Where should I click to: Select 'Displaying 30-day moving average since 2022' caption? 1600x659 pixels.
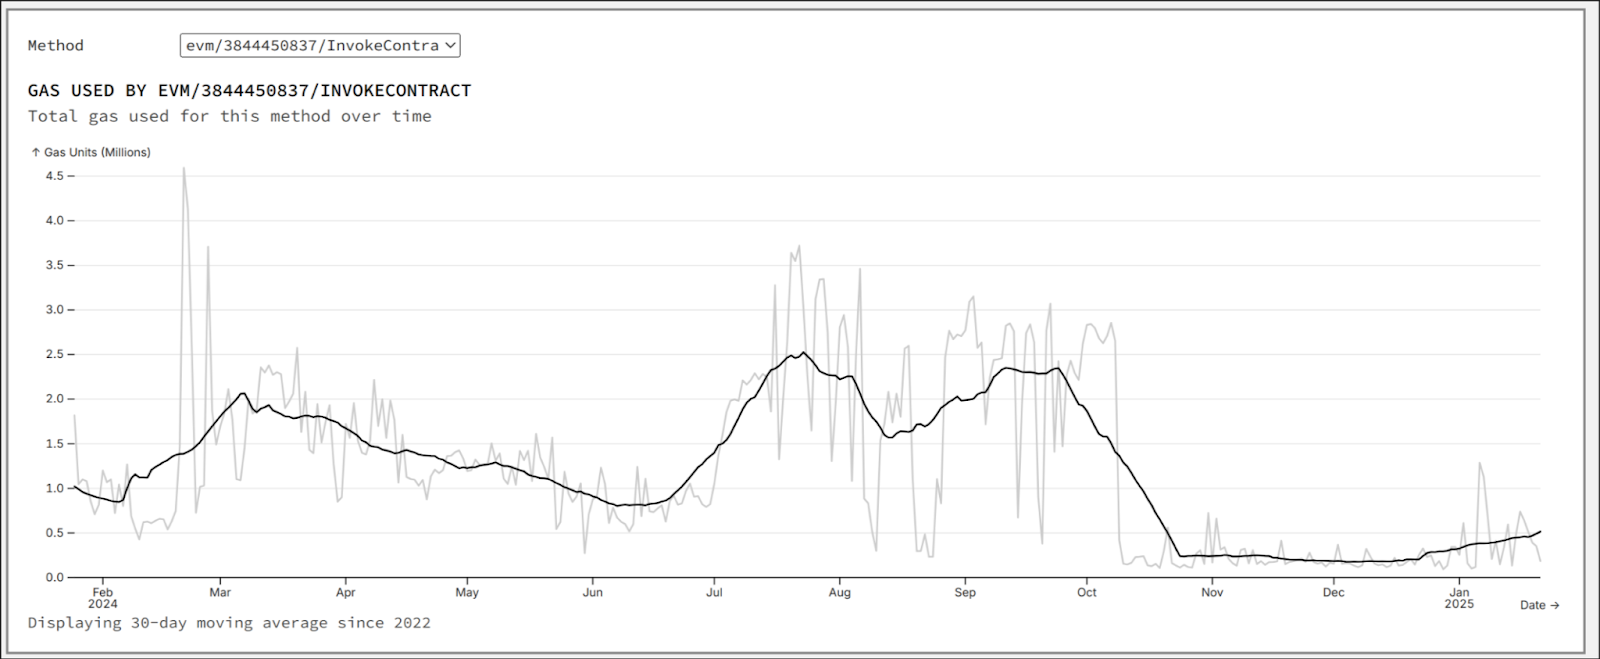(229, 623)
